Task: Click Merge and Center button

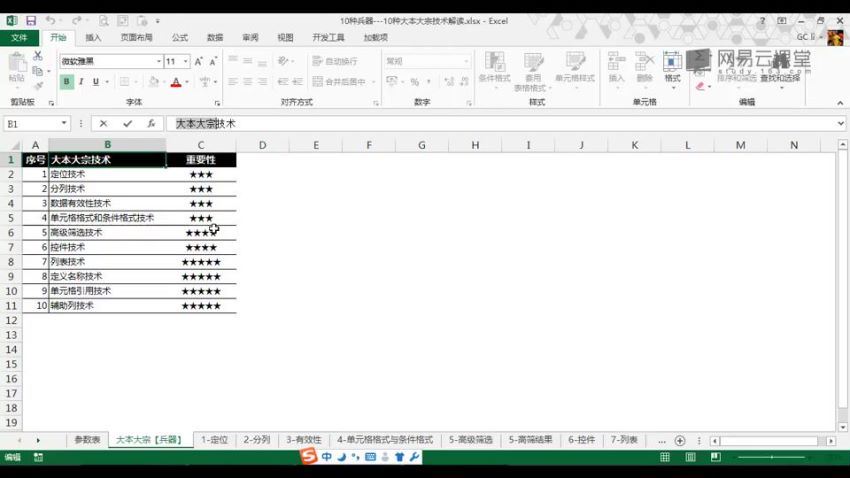Action: click(x=339, y=82)
